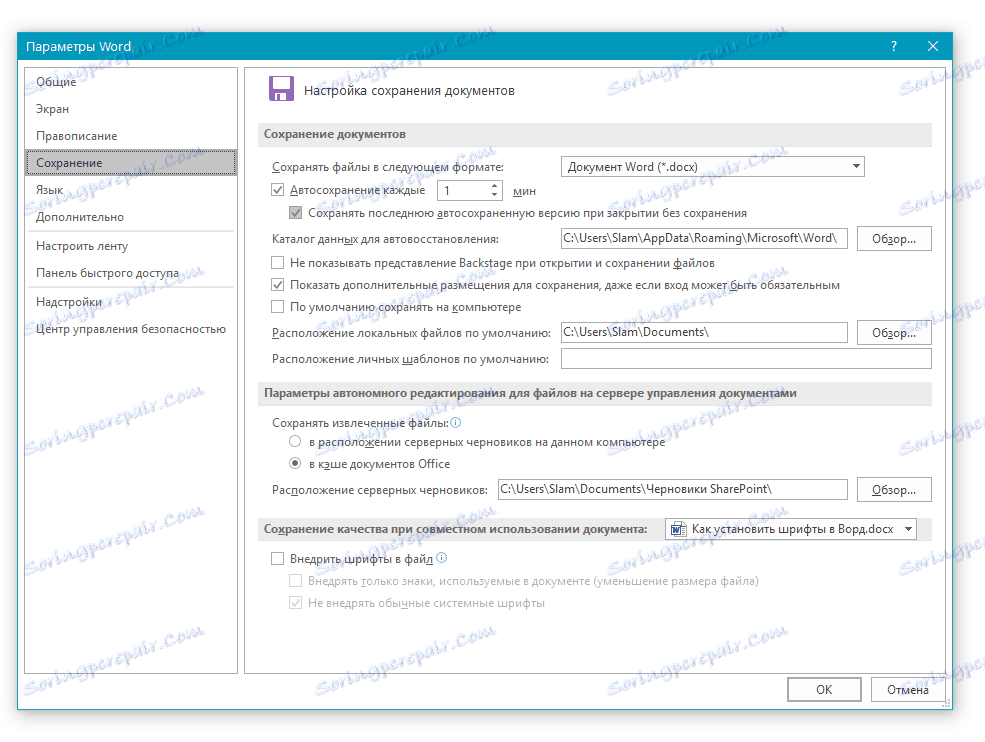Image resolution: width=985 pixels, height=742 pixels.
Task: Open the Экран category
Action: tap(131, 109)
